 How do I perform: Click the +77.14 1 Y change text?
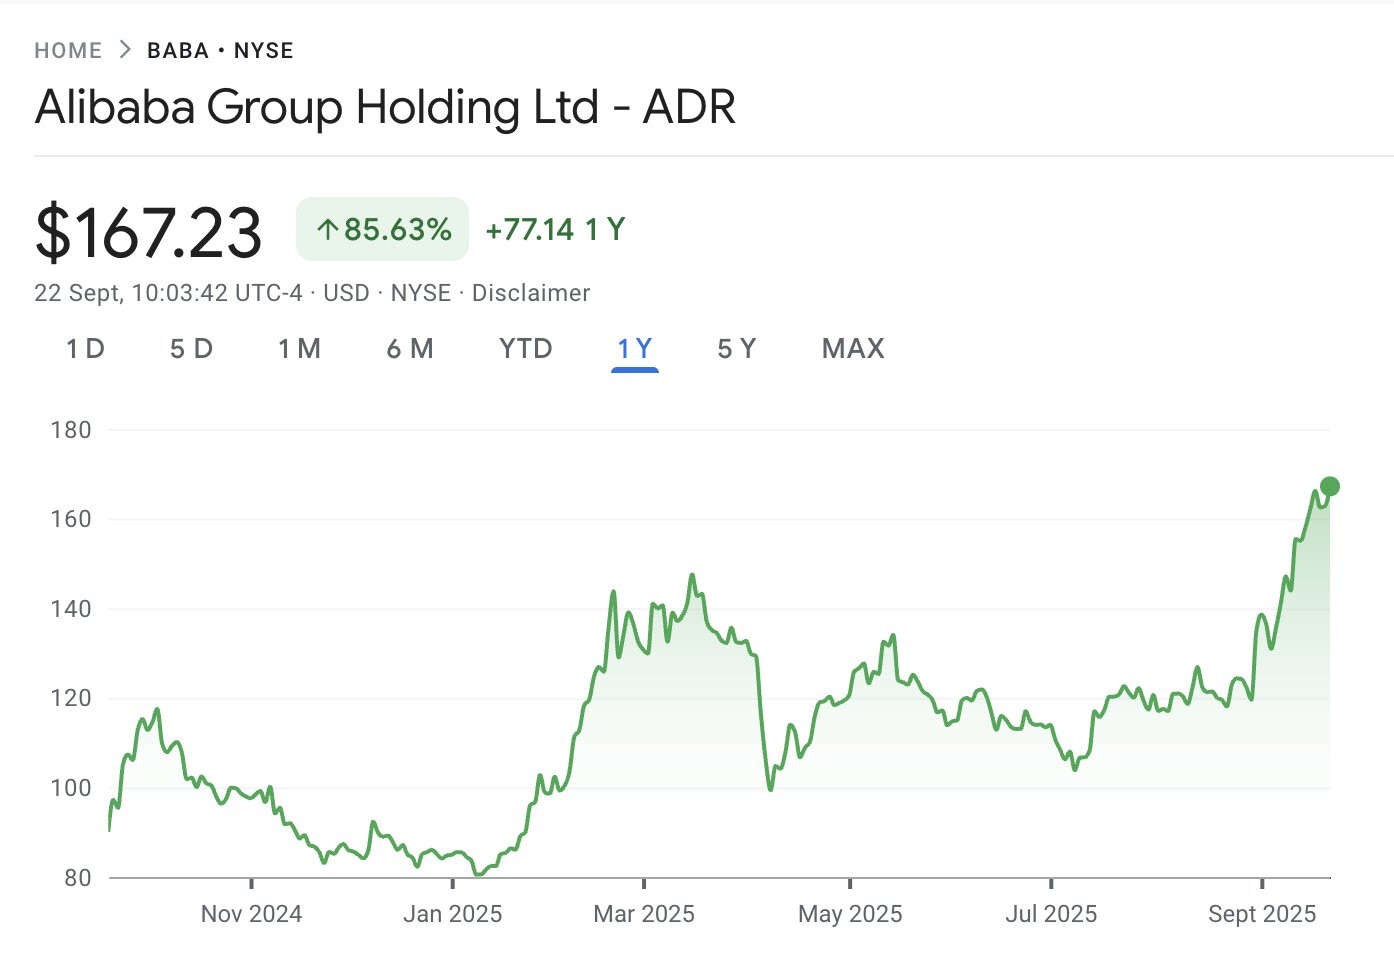click(555, 230)
